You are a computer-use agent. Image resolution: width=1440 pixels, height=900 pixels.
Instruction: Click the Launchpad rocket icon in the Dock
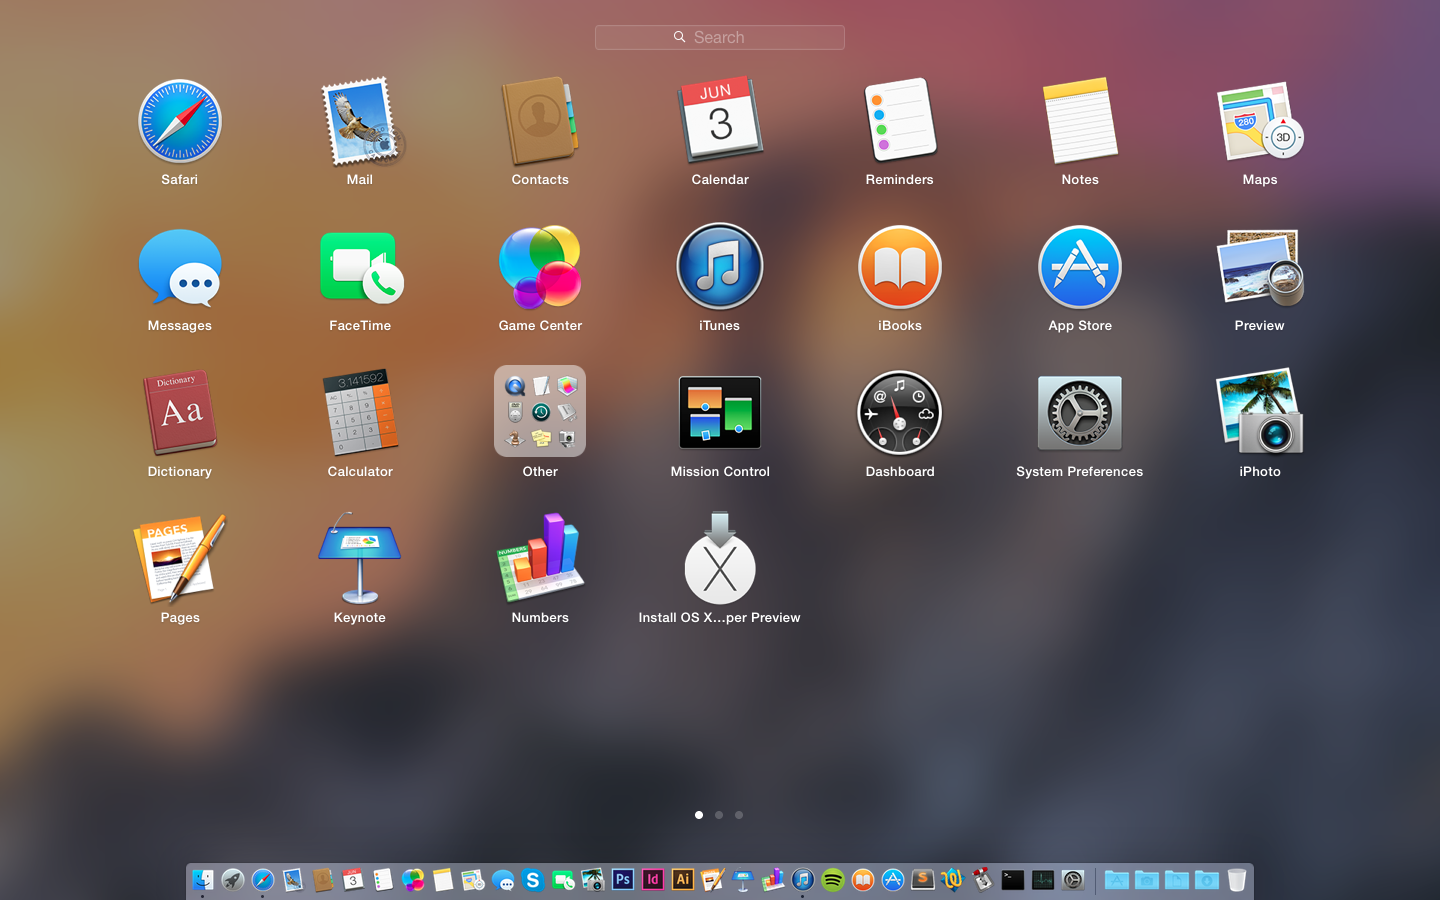[x=233, y=880]
